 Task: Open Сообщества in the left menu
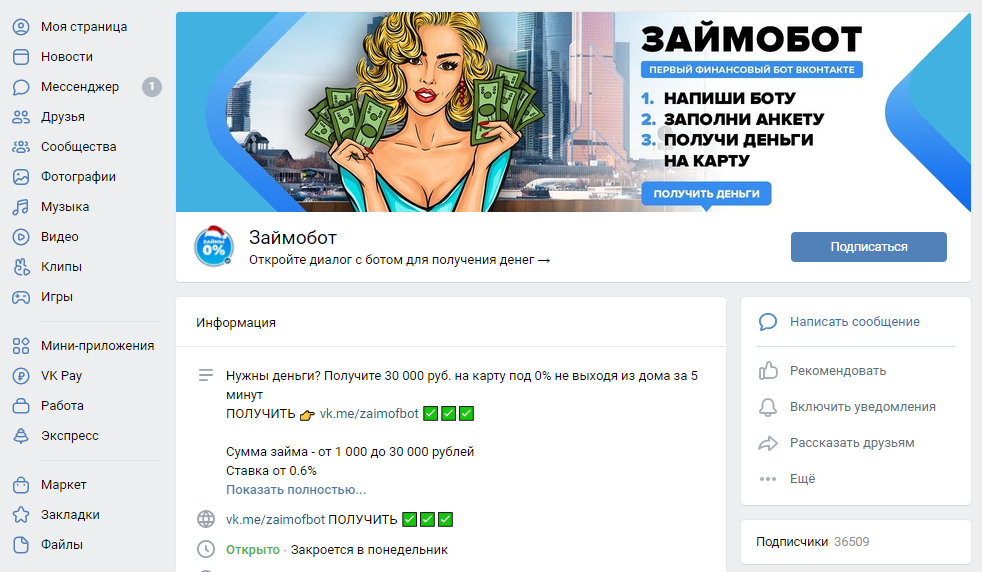click(x=79, y=147)
